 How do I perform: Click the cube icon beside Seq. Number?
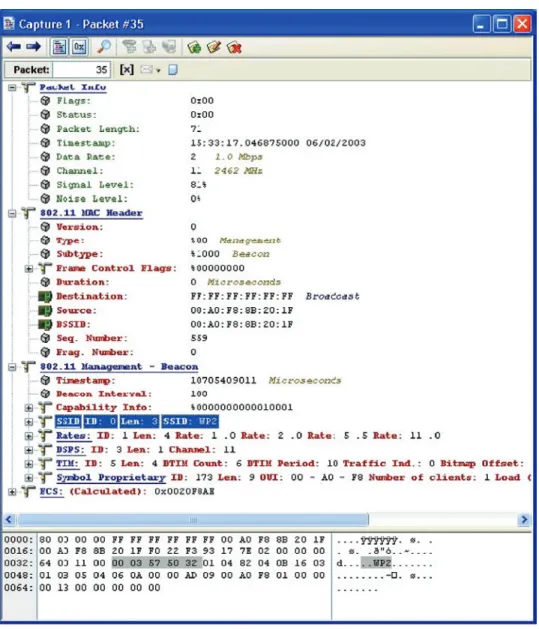coord(45,339)
